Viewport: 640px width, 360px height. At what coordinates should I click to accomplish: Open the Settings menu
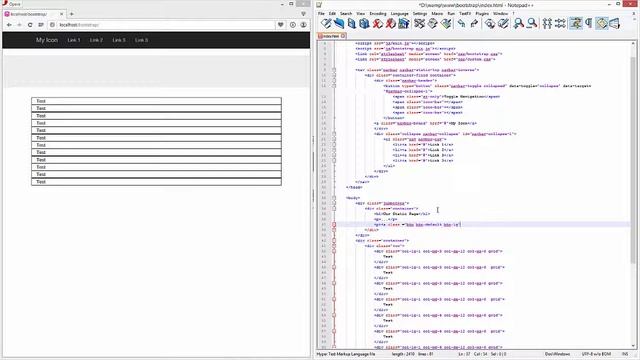[x=420, y=13]
